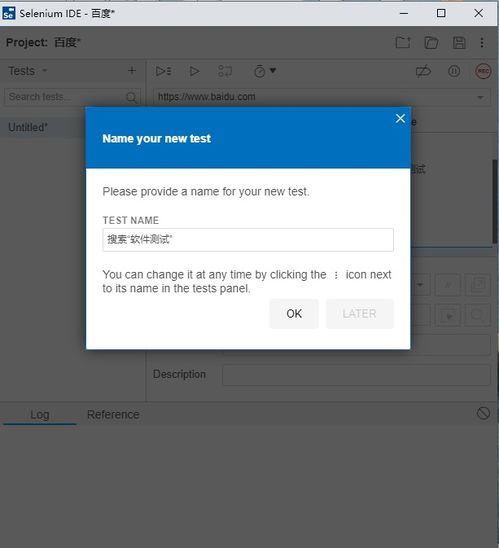Disable breakpoints icon
499x548 pixels.
tap(423, 71)
